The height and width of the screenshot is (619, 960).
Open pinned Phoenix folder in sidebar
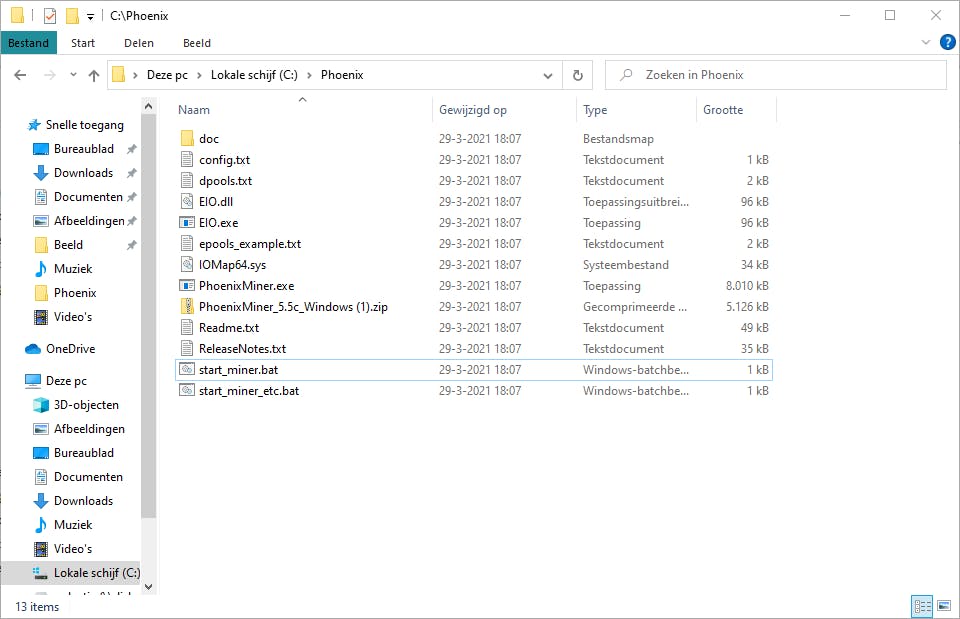click(75, 293)
